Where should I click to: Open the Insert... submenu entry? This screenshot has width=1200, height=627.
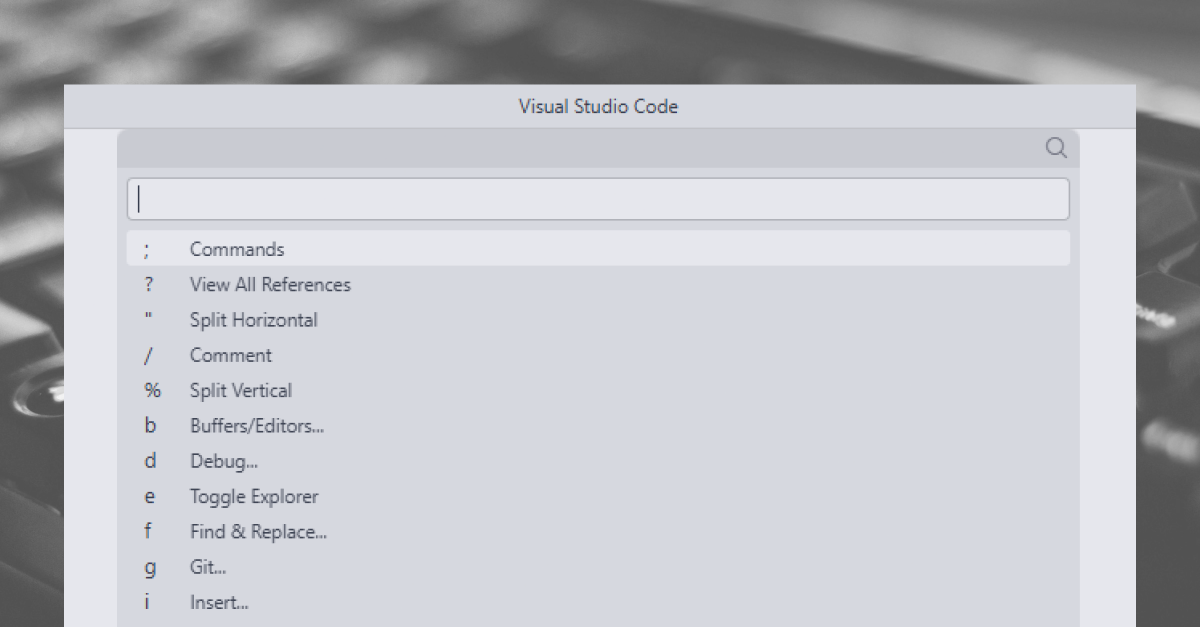(x=219, y=603)
